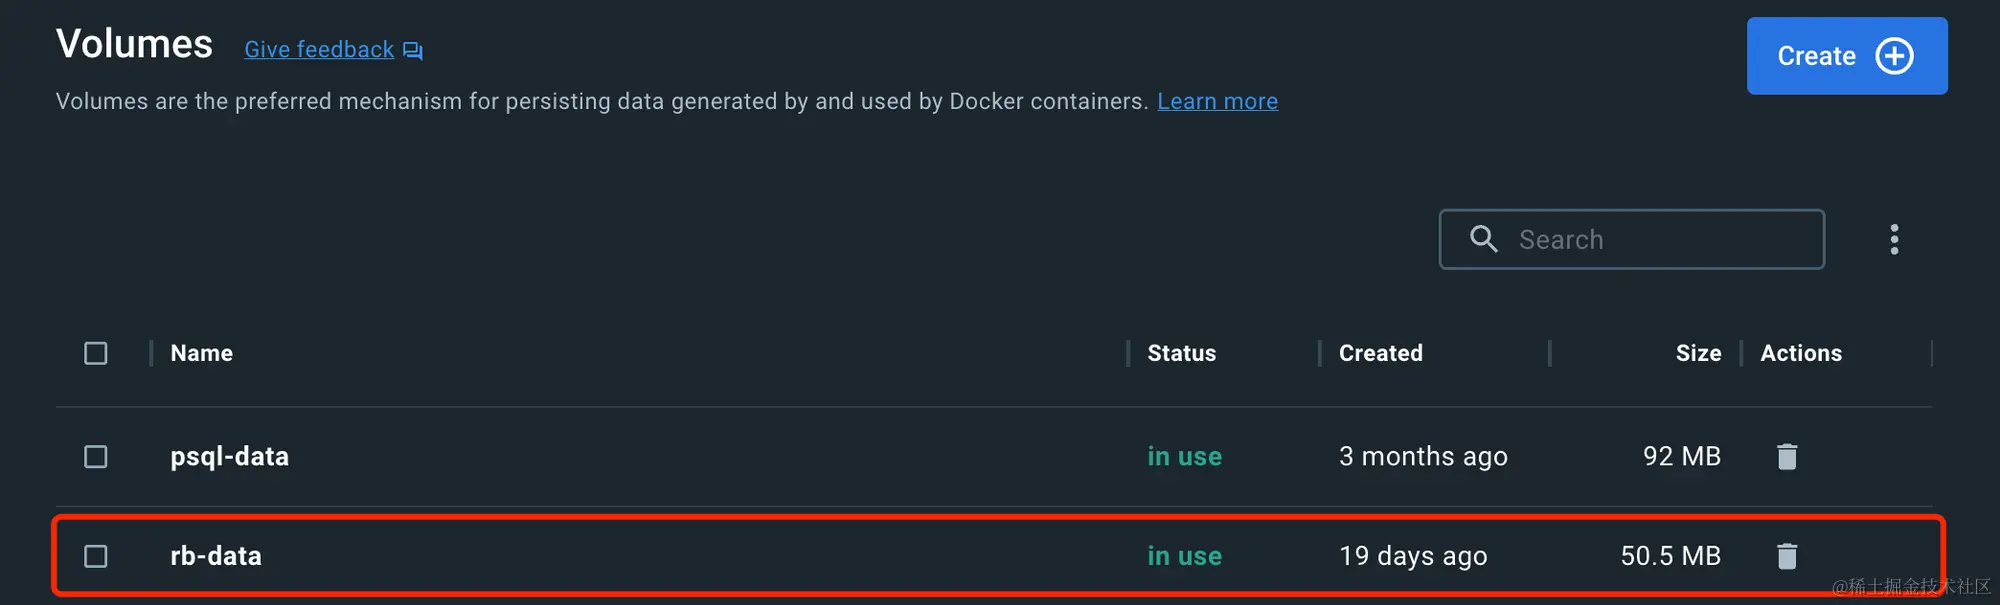
Task: Open the three-dot more options menu
Action: point(1894,240)
